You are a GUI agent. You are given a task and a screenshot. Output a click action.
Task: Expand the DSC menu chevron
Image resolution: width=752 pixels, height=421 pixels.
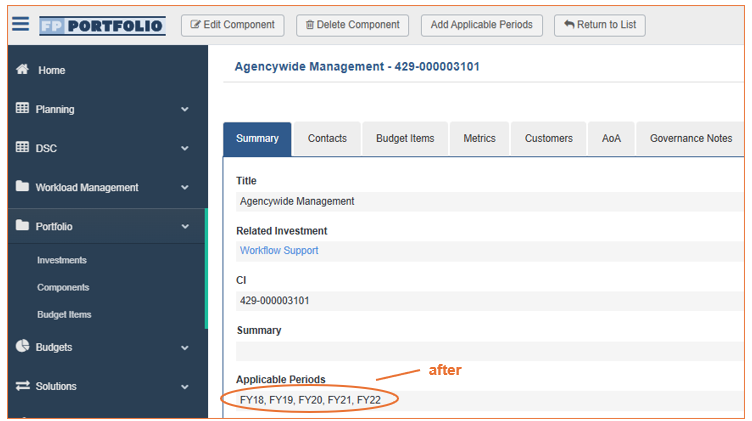[x=185, y=148]
